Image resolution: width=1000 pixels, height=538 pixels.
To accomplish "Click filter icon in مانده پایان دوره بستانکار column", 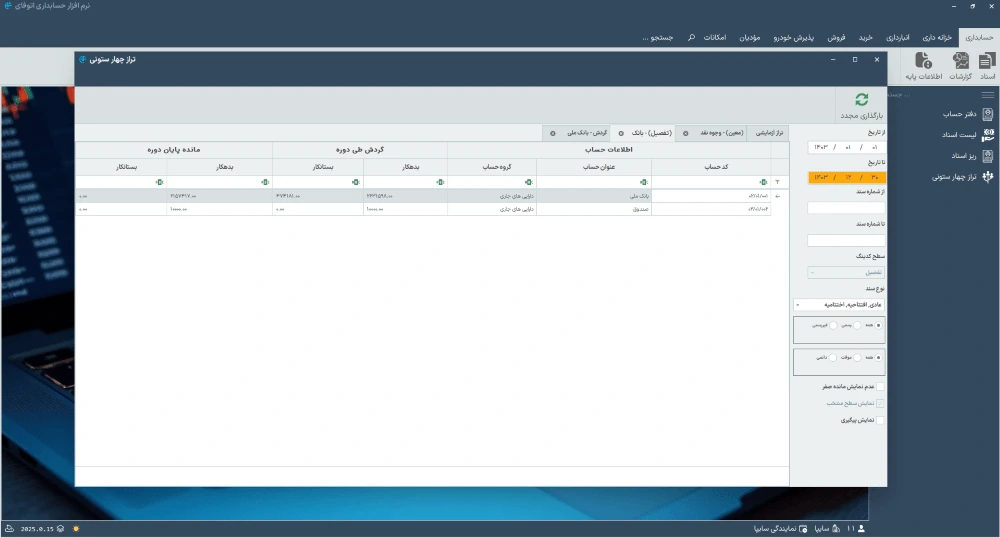I will [159, 182].
